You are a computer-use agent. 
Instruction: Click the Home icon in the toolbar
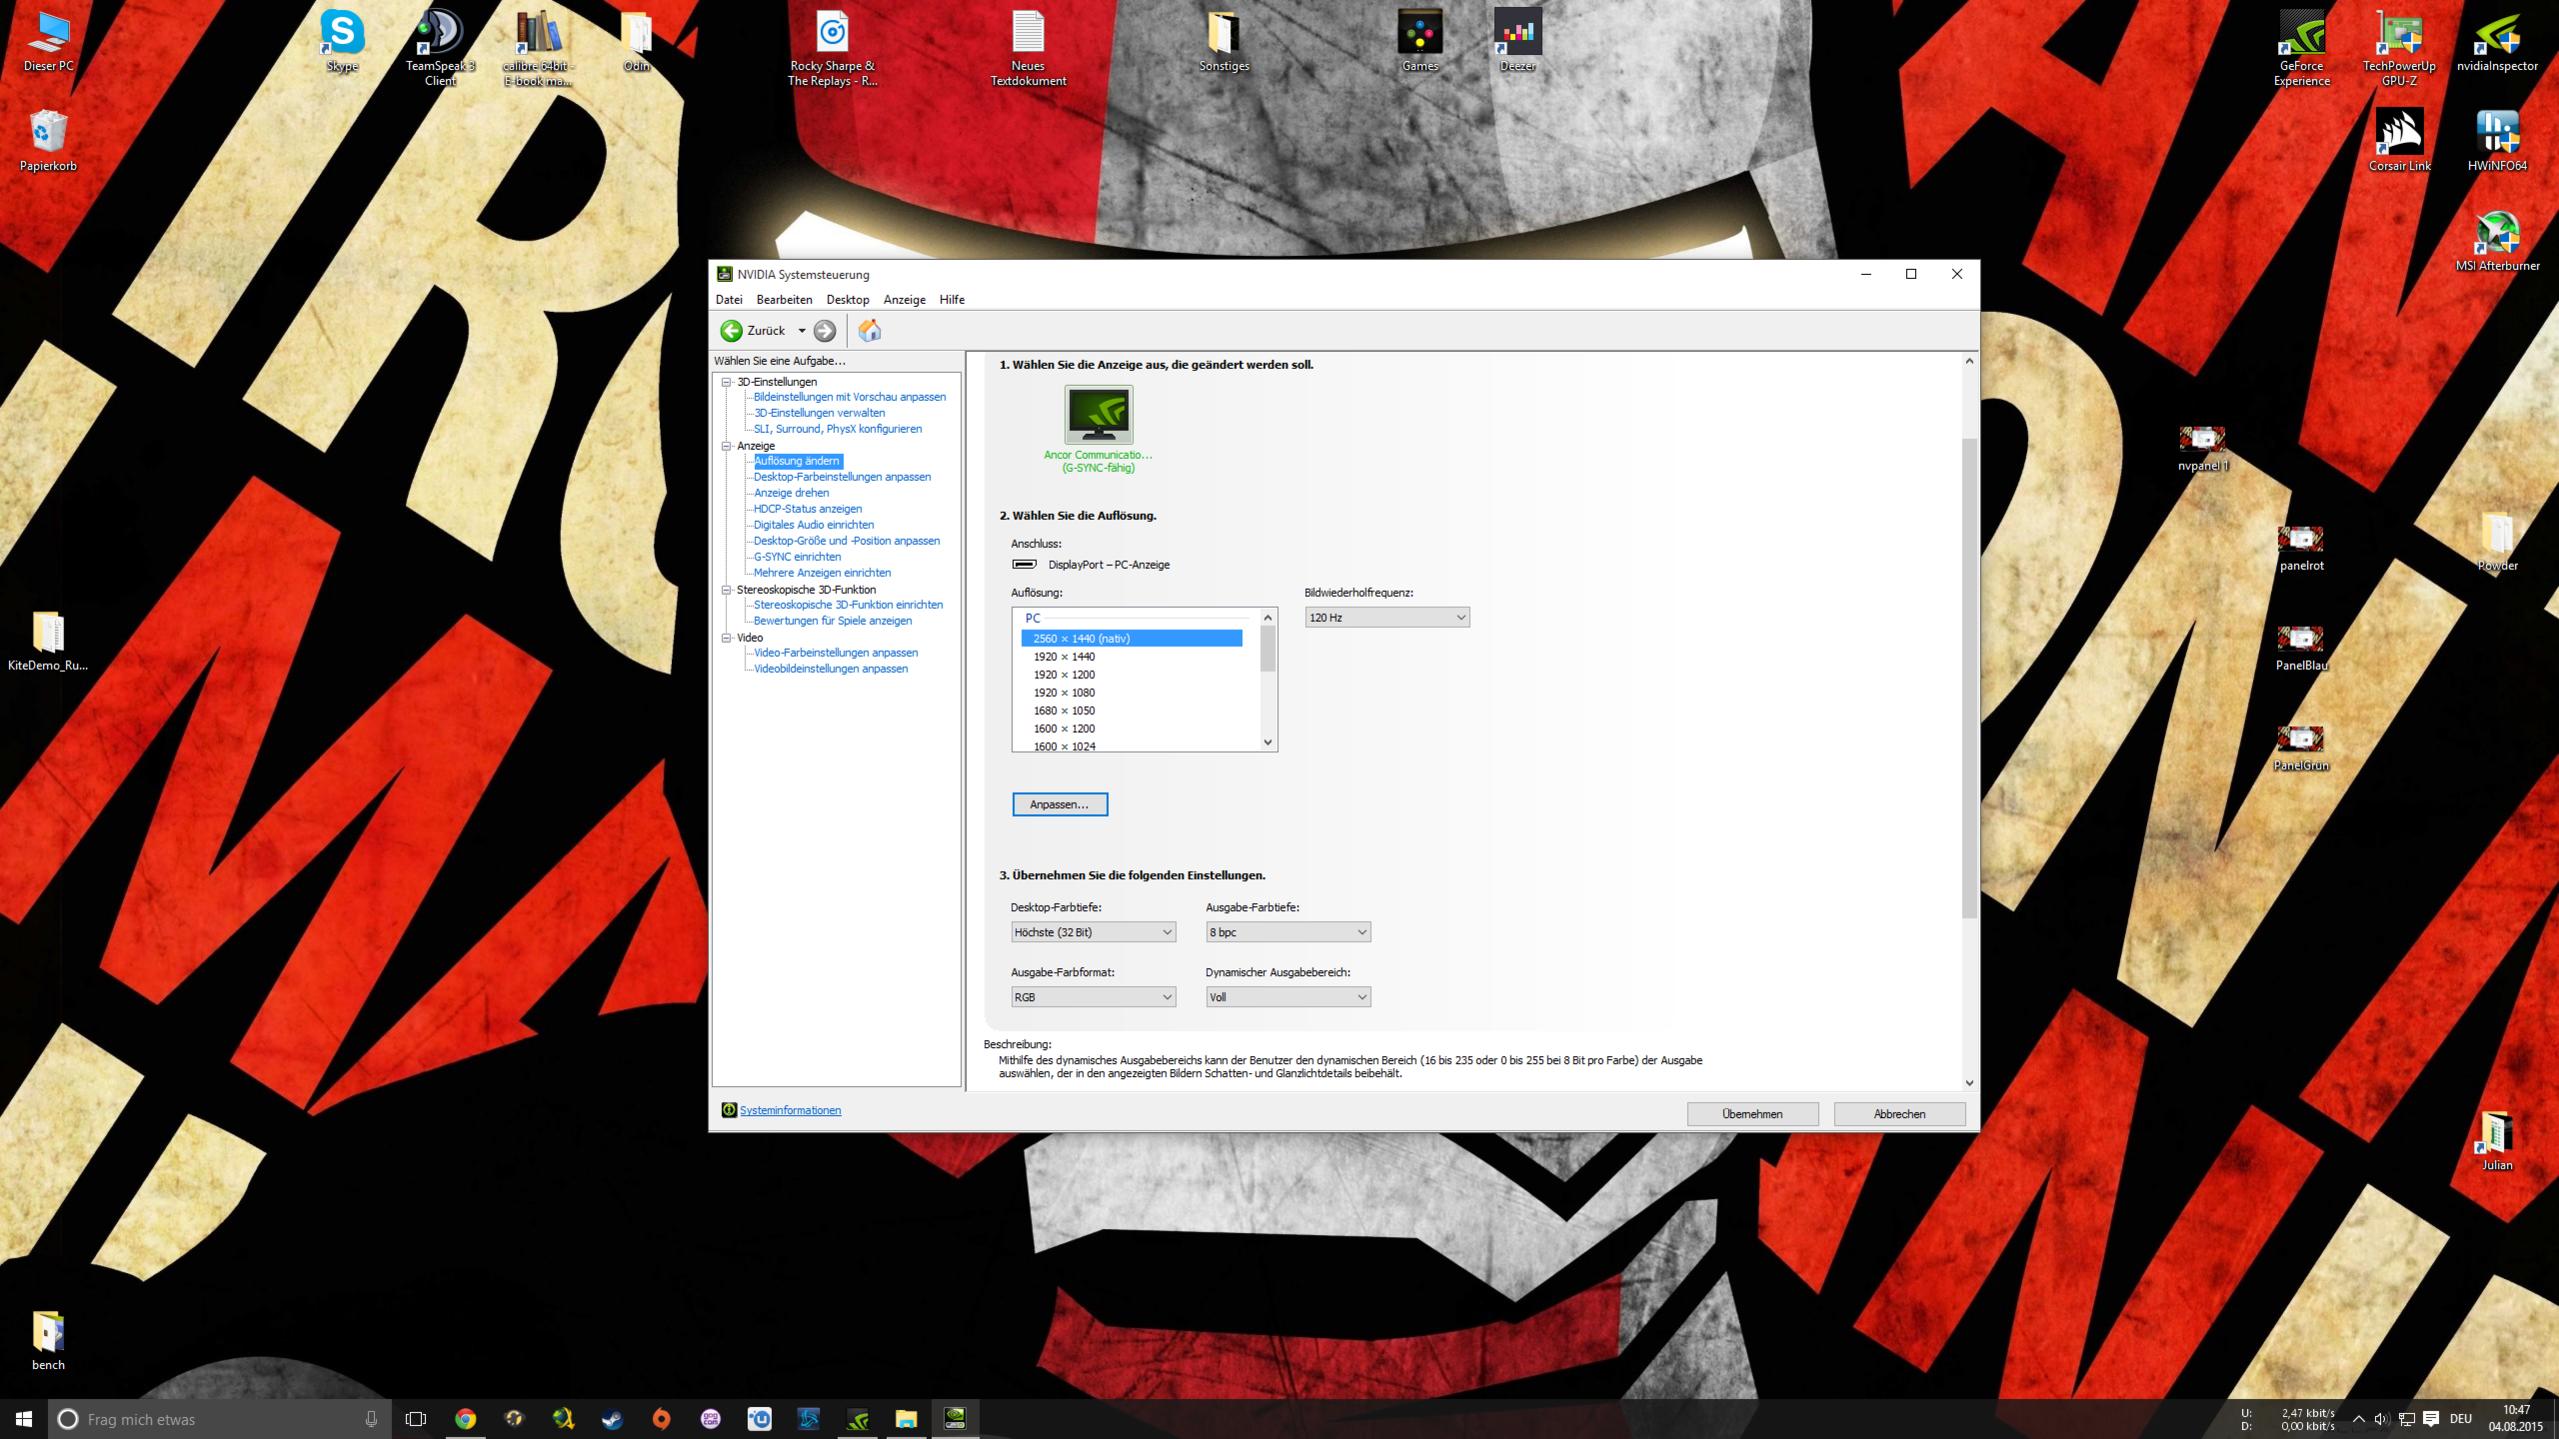[869, 331]
